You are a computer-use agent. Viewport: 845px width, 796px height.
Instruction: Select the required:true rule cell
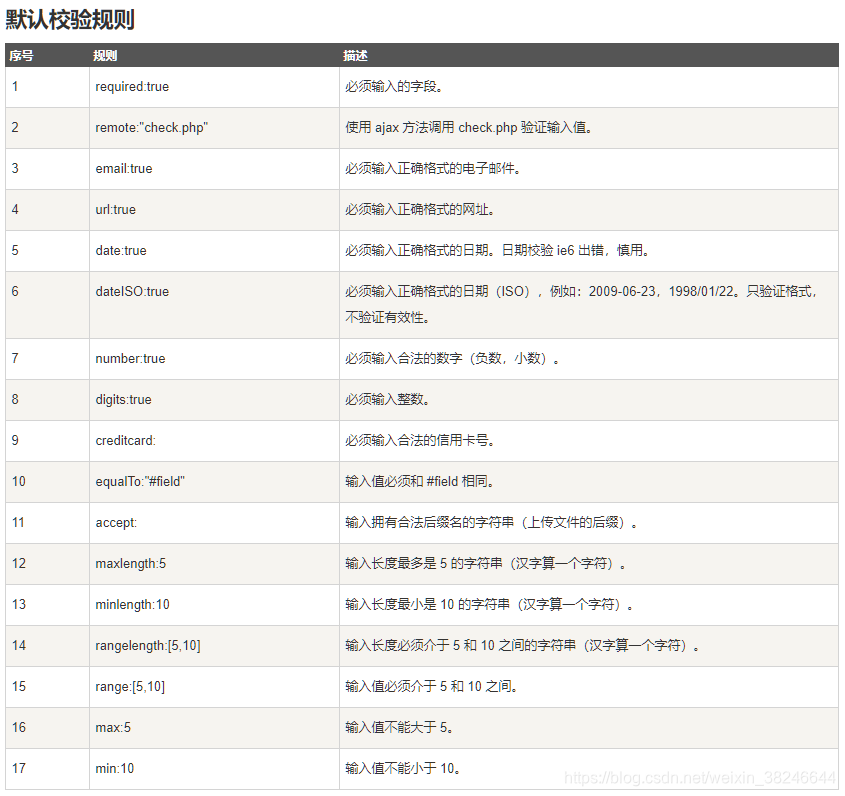point(214,87)
